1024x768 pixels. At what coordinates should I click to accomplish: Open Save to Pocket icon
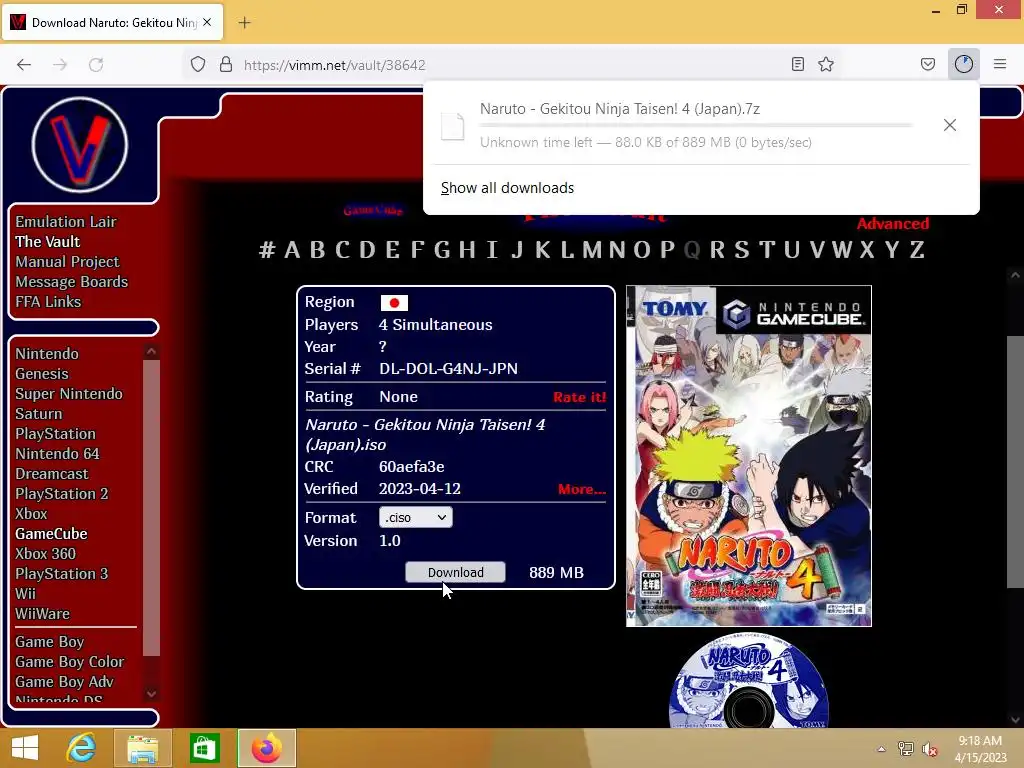coord(927,64)
